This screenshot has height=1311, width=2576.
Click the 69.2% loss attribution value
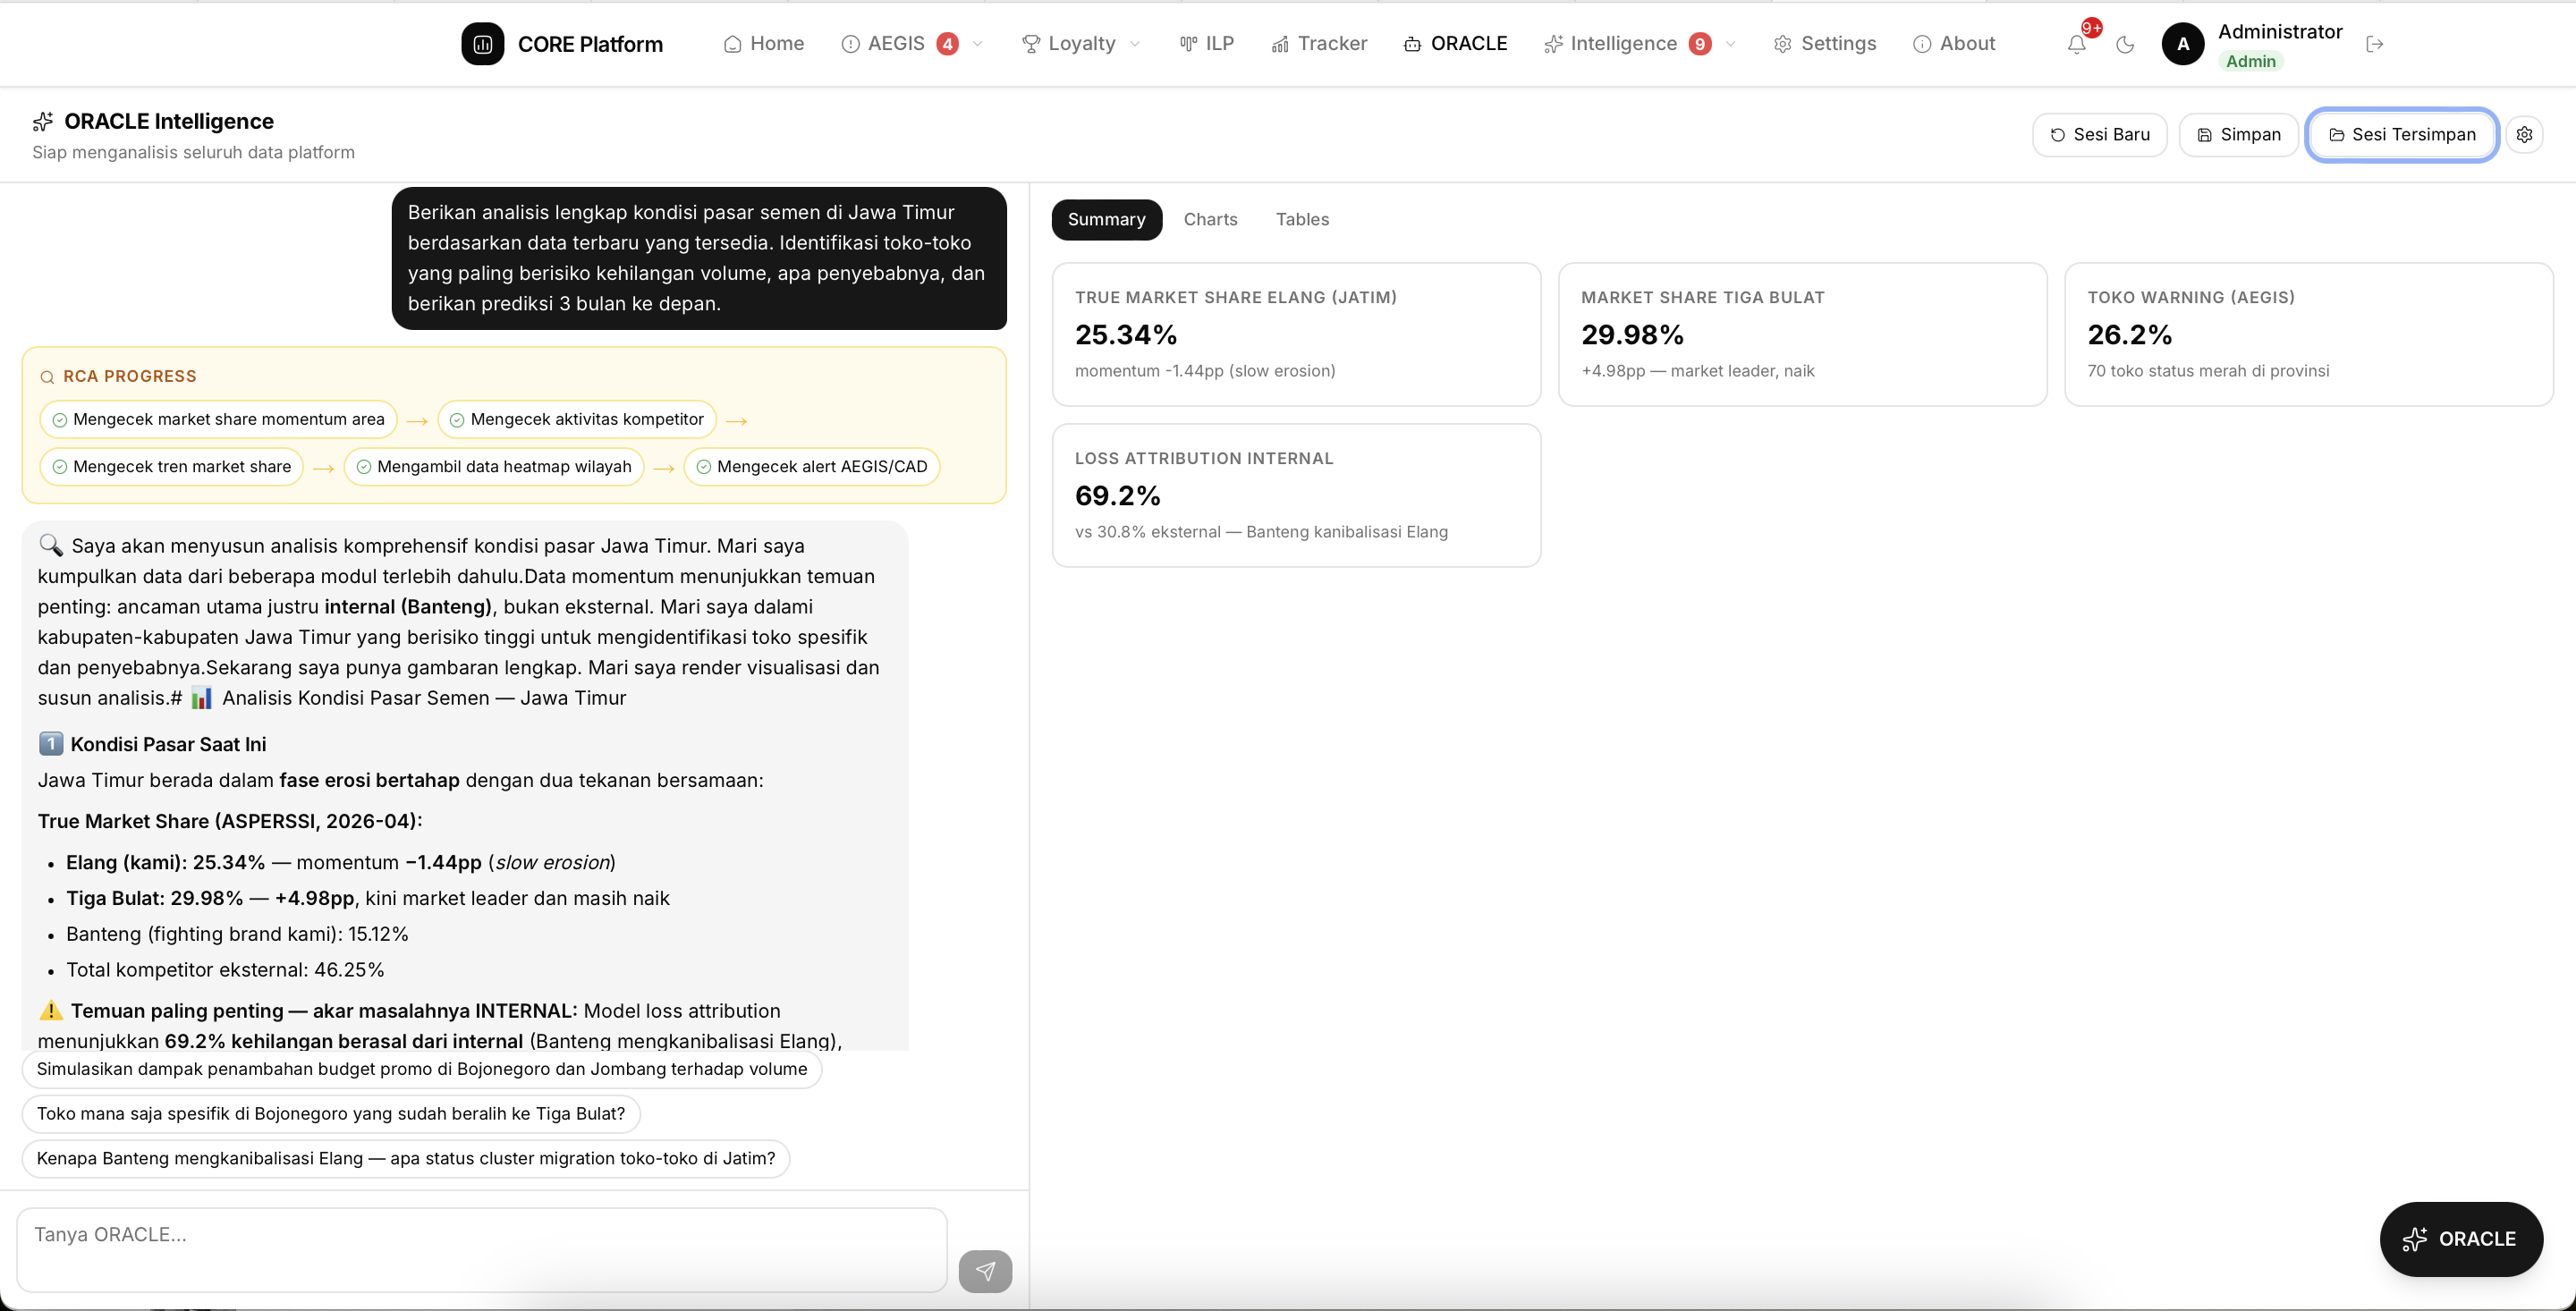1118,496
